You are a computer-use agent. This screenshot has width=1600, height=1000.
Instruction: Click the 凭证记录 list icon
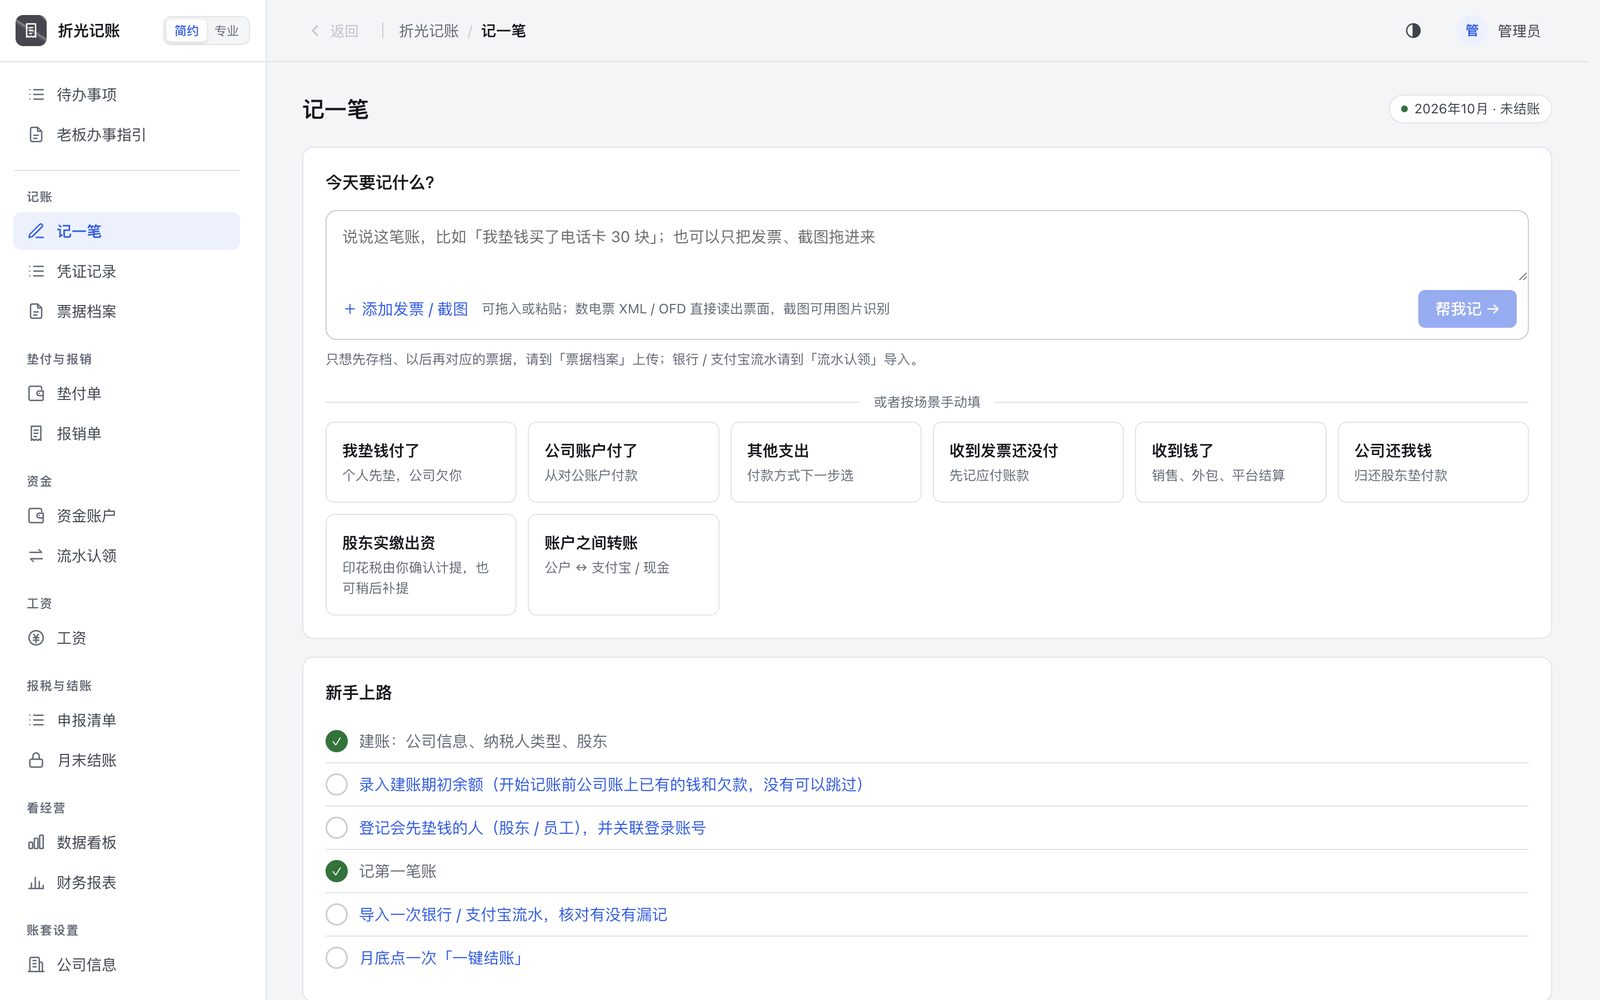36,271
